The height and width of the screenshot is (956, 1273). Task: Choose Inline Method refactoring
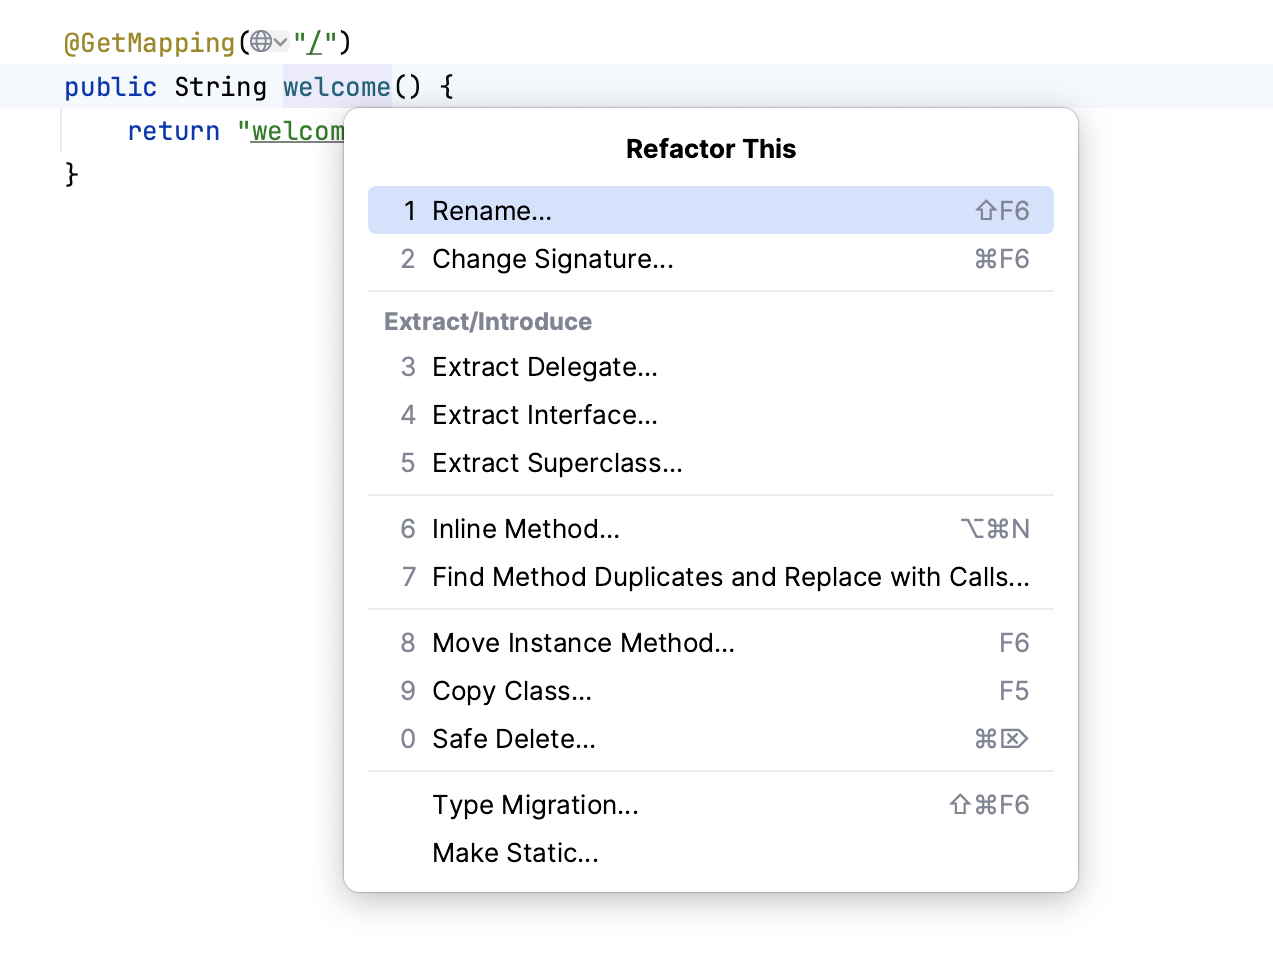pyautogui.click(x=525, y=528)
